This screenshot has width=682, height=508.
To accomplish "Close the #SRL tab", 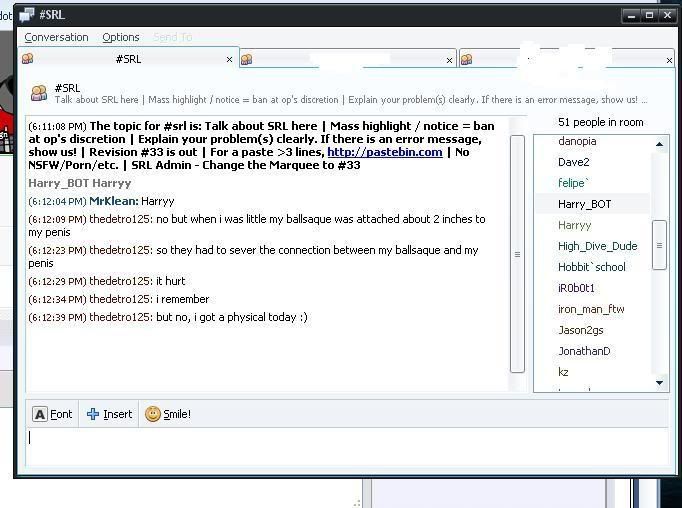I will point(229,60).
